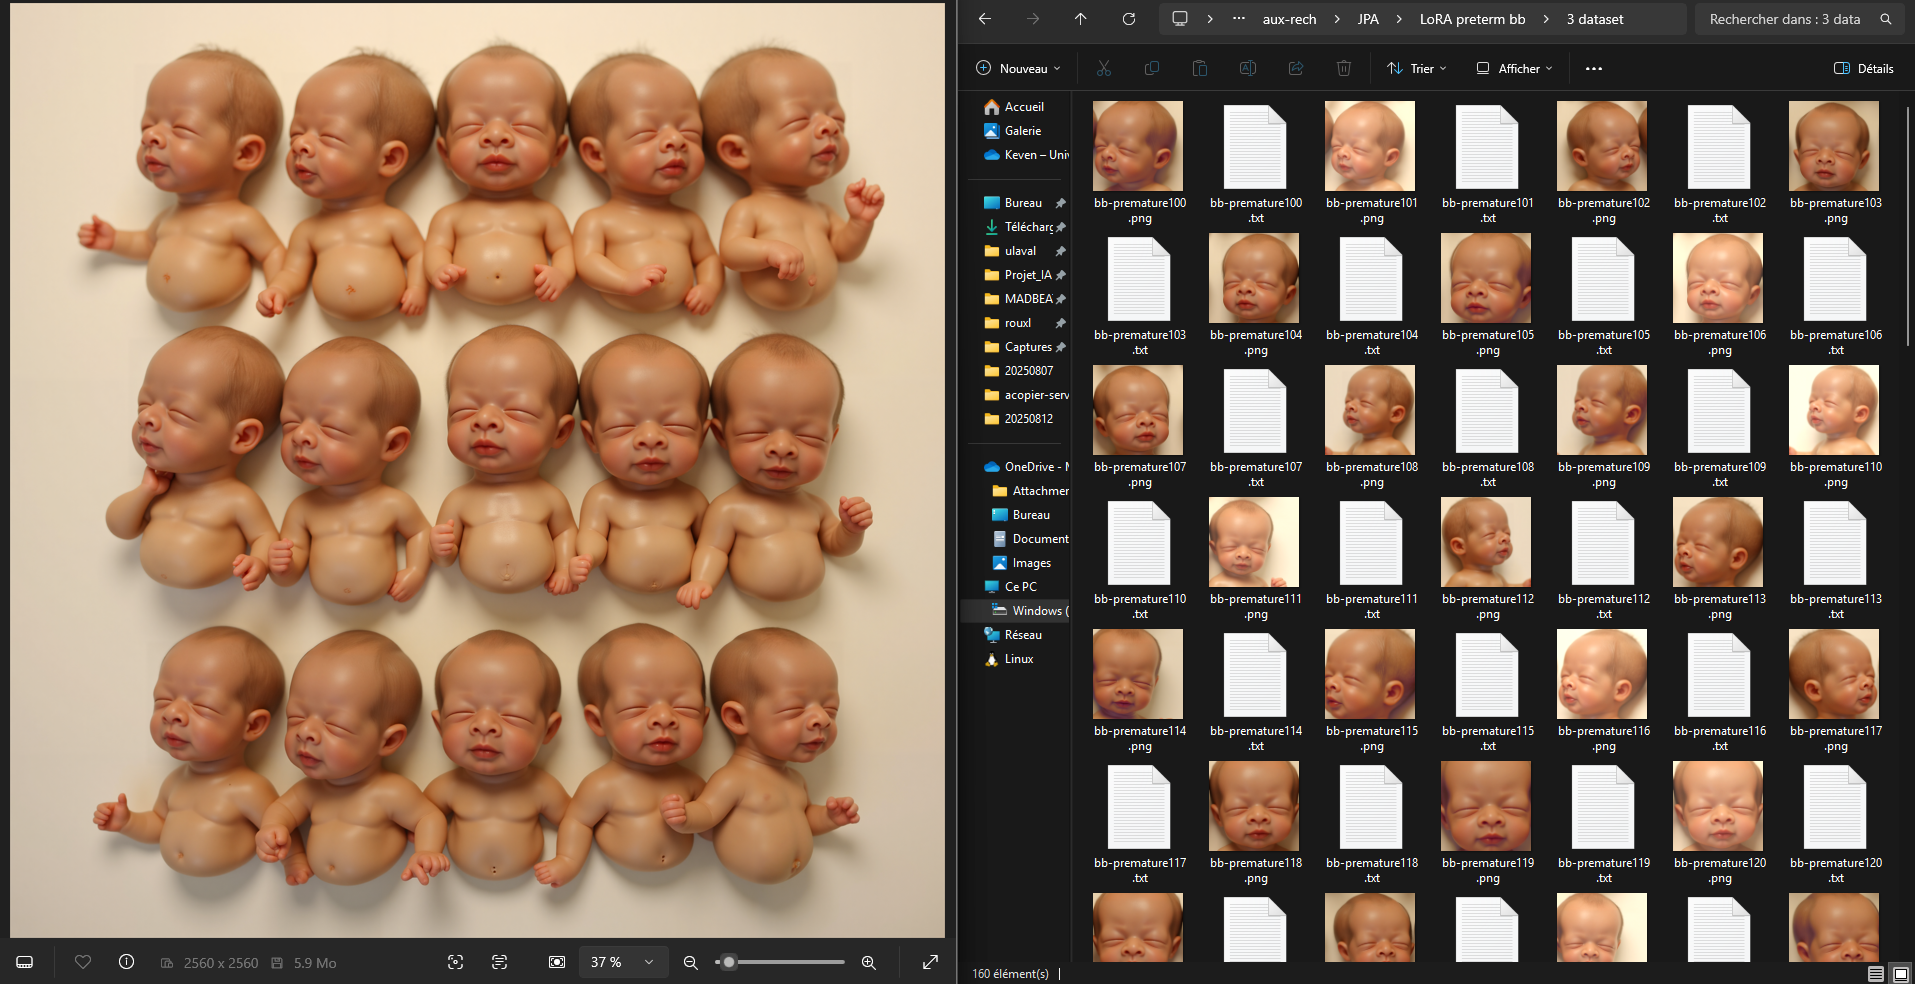Go up one folder level
1915x984 pixels.
[x=1080, y=19]
